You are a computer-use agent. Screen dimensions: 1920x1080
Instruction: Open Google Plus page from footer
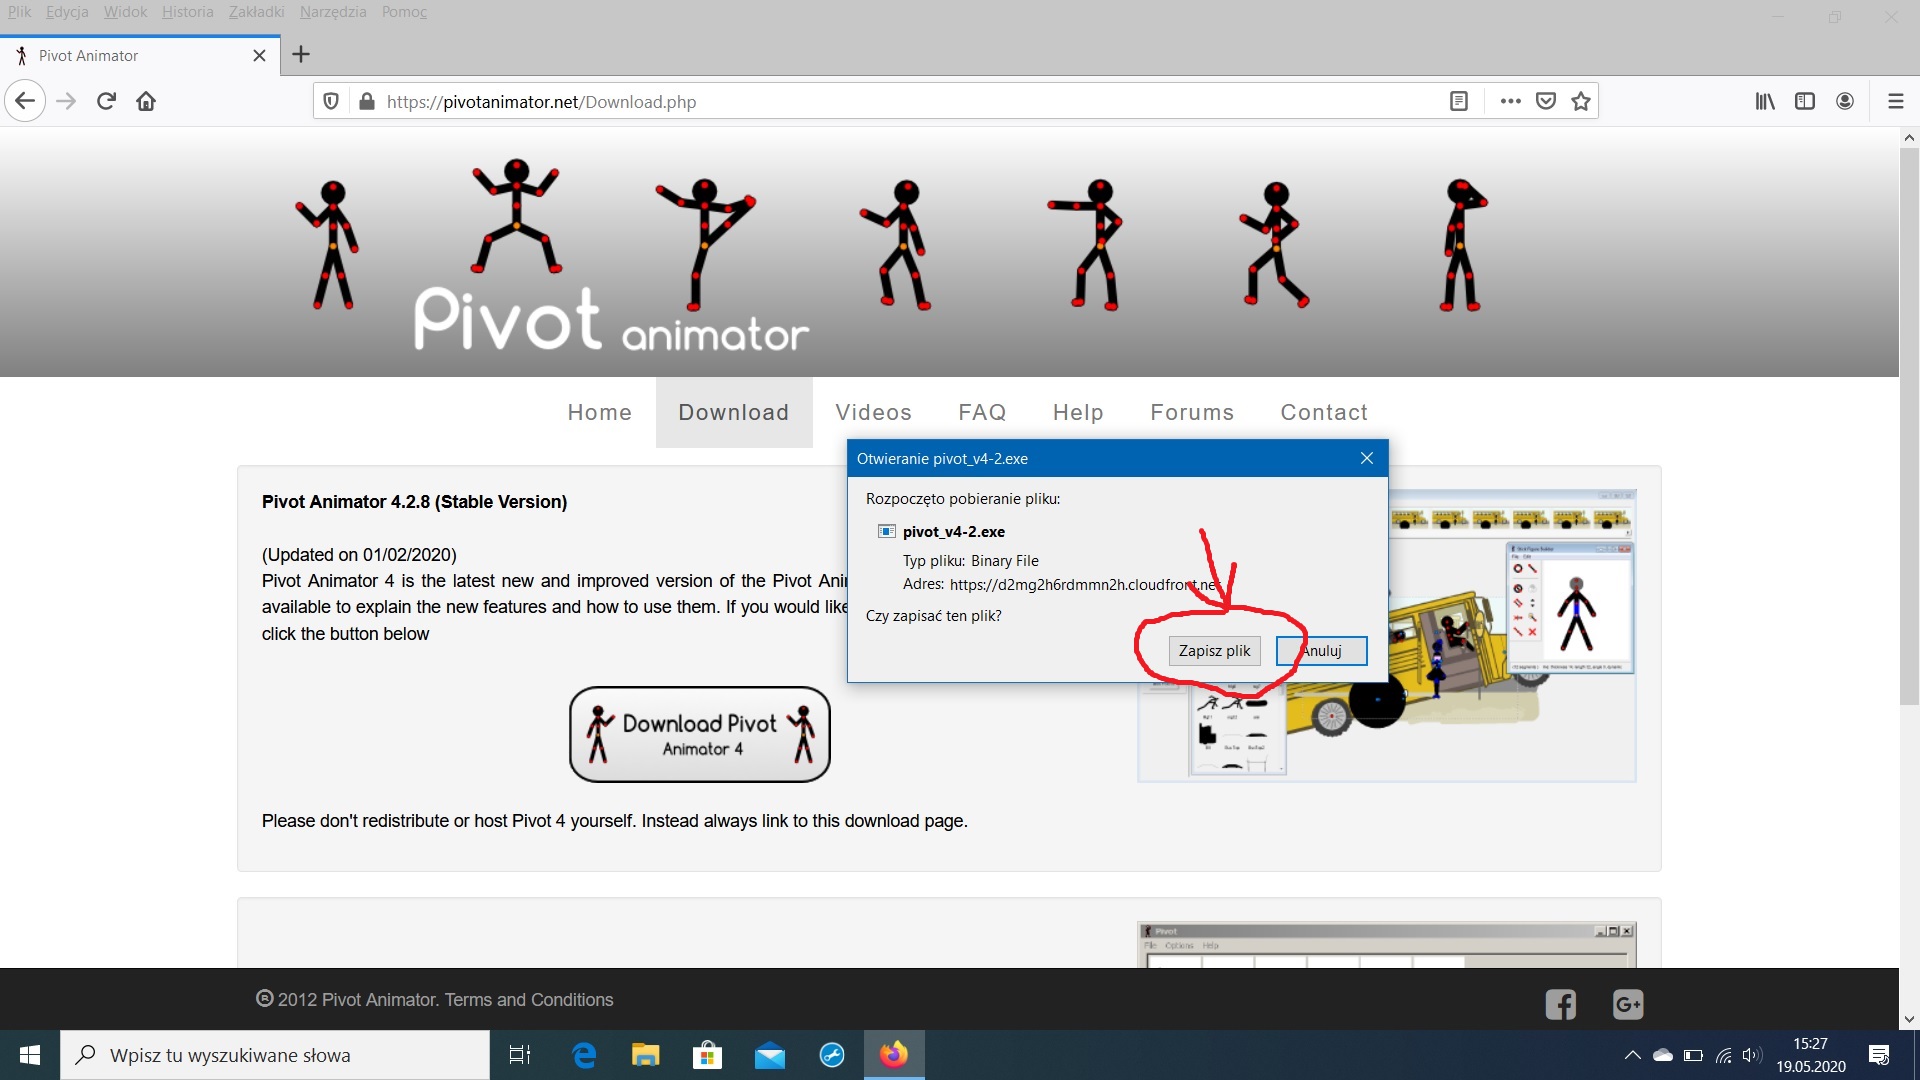pos(1628,1004)
